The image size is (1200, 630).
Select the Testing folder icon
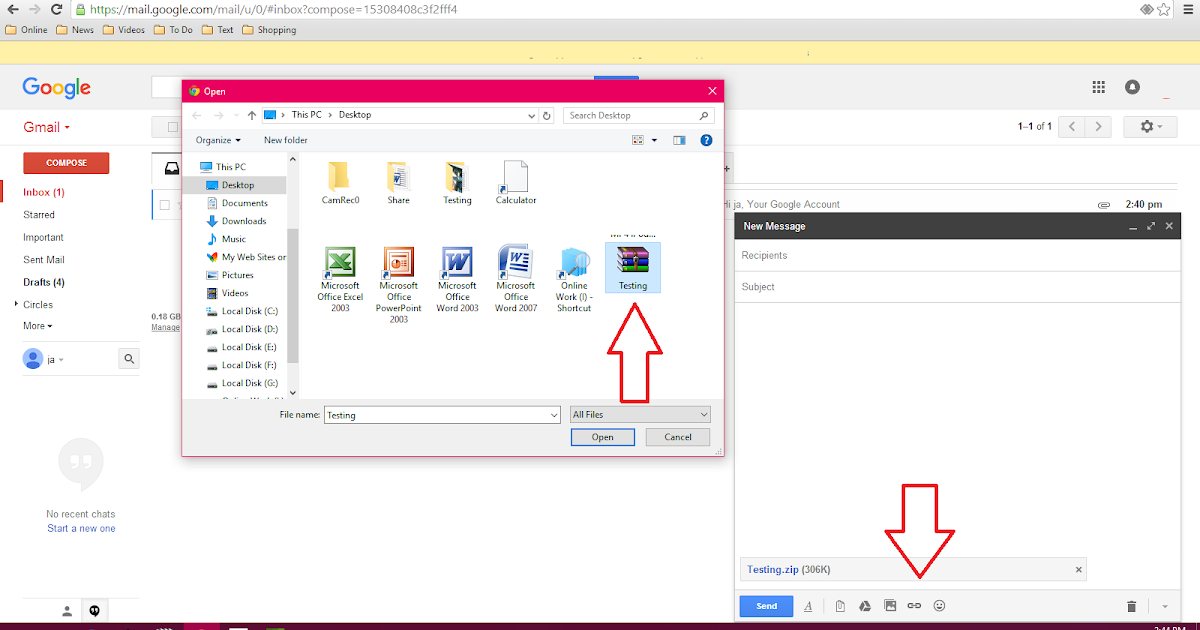click(457, 183)
